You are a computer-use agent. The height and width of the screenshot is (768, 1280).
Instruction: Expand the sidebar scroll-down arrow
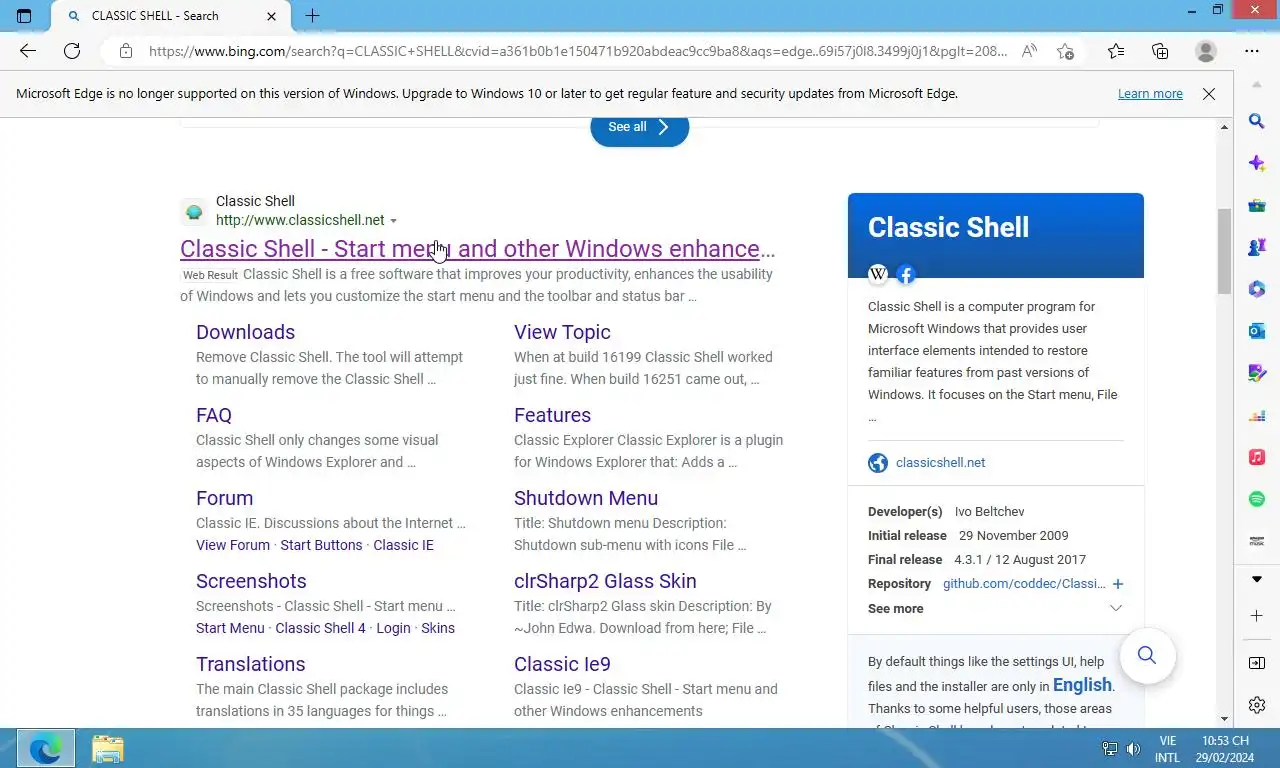[x=1257, y=579]
